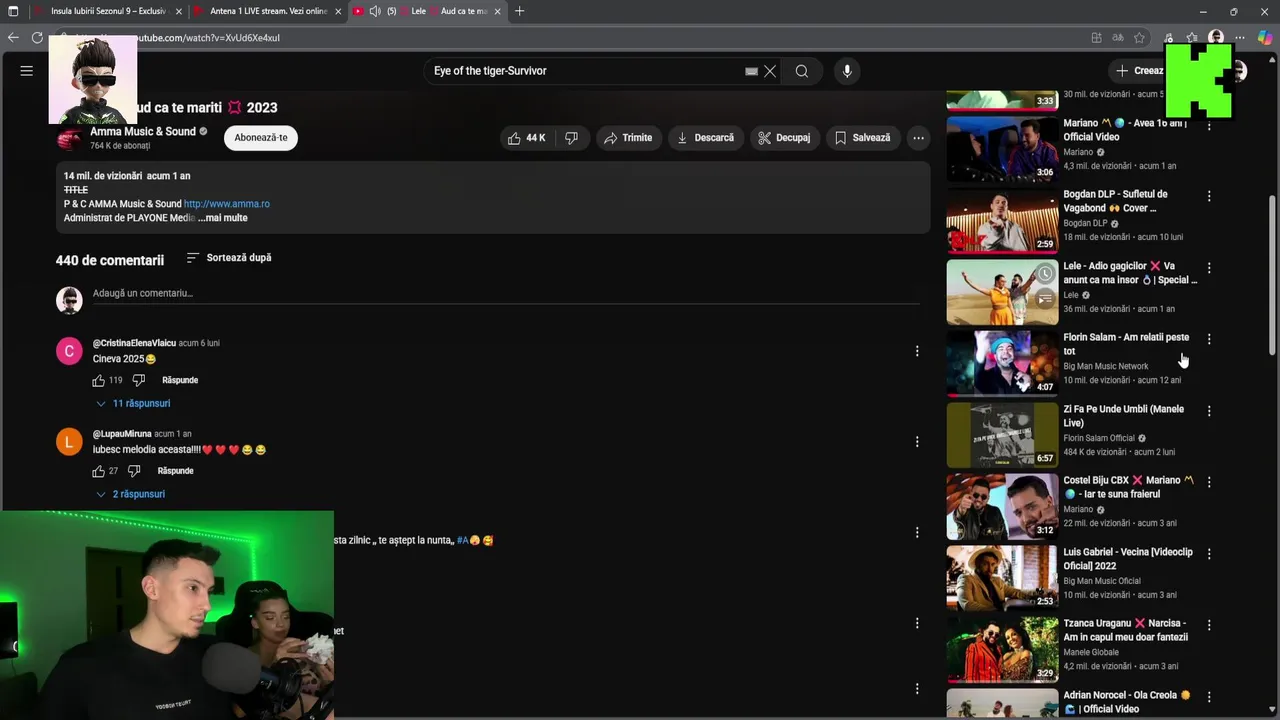Open @CristinaElenaVlaicu commenter profile
Viewport: 1280px width, 720px height.
(134, 343)
